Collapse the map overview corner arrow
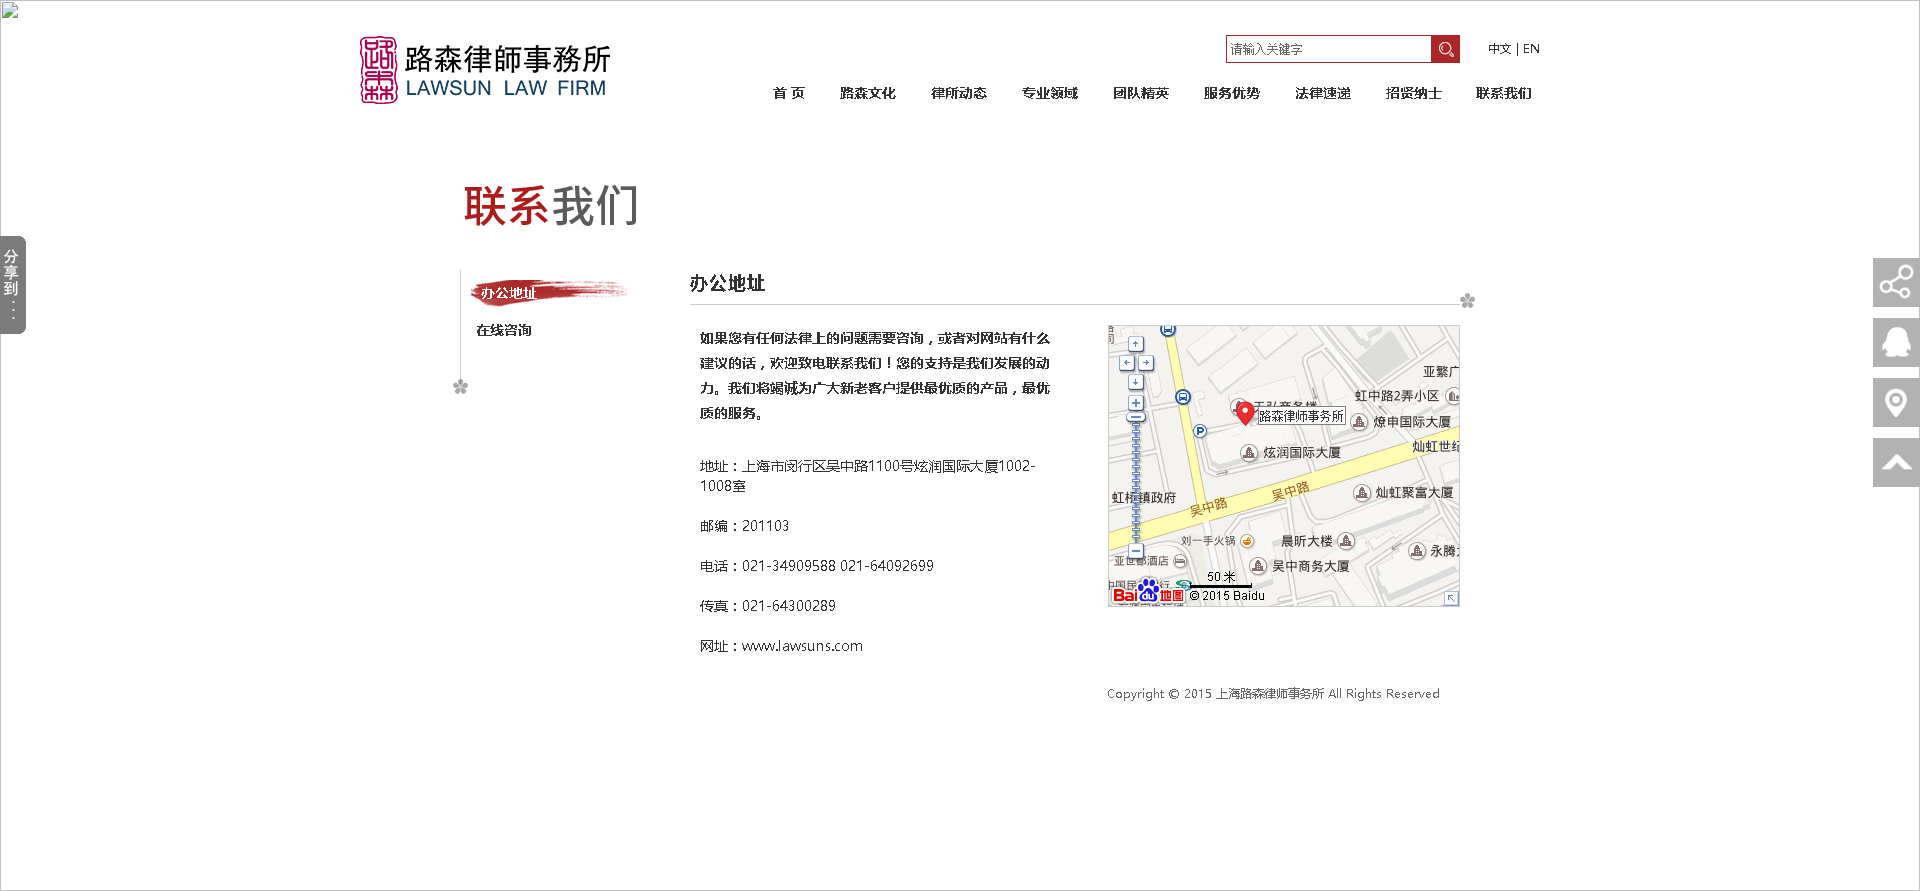This screenshot has height=891, width=1920. pos(1451,598)
